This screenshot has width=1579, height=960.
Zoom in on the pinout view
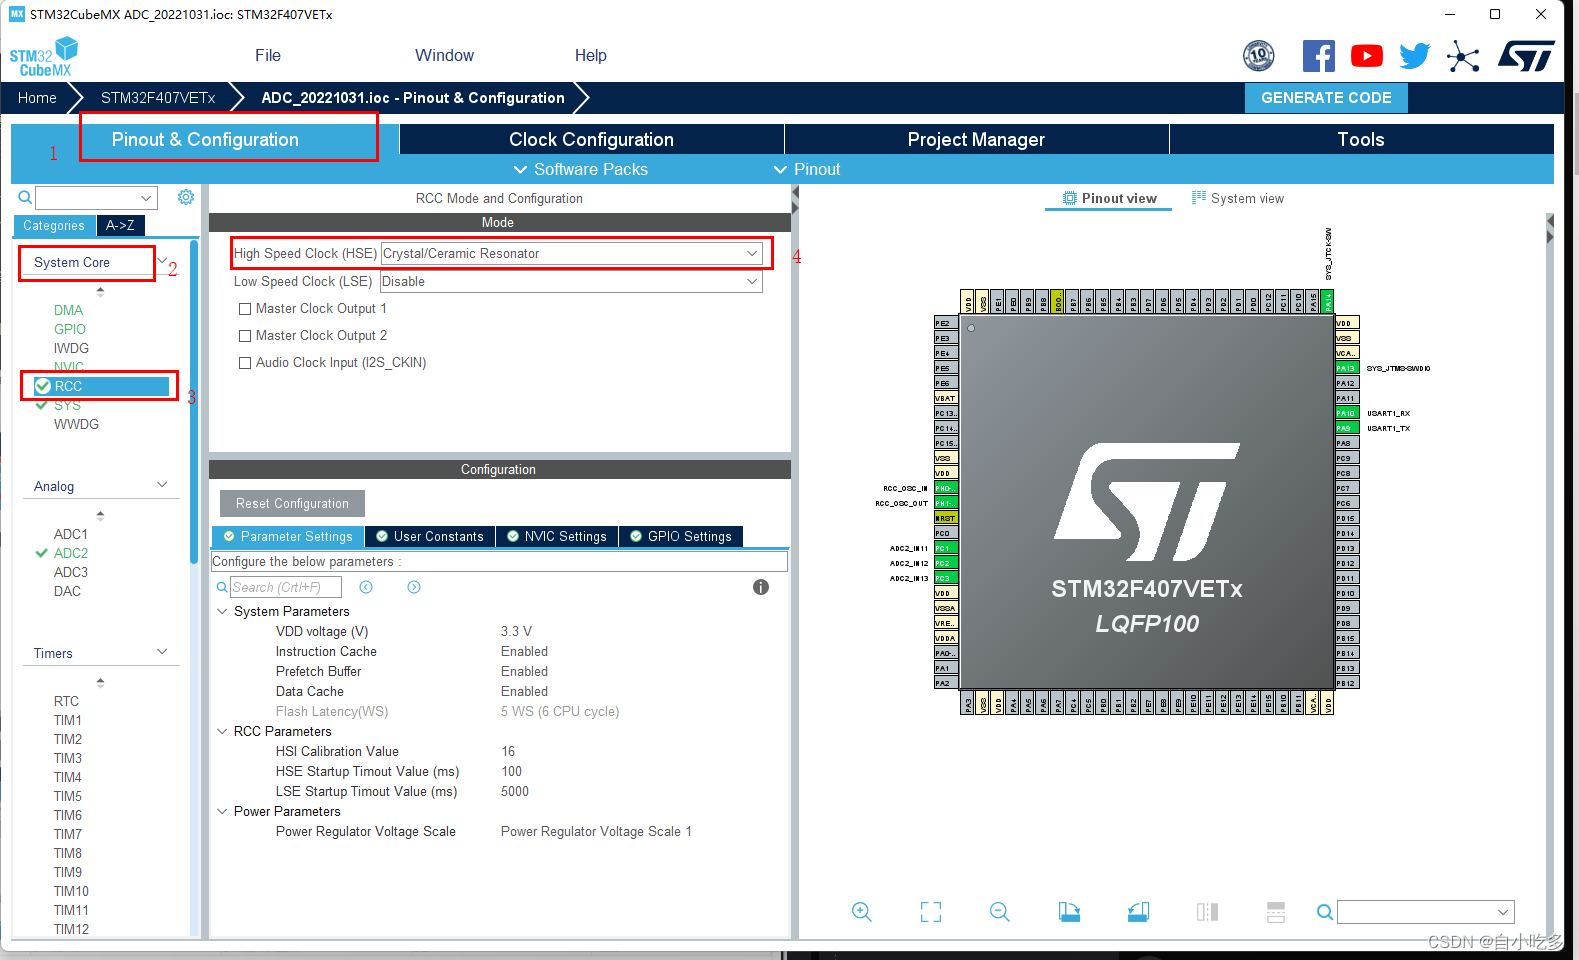coord(862,912)
